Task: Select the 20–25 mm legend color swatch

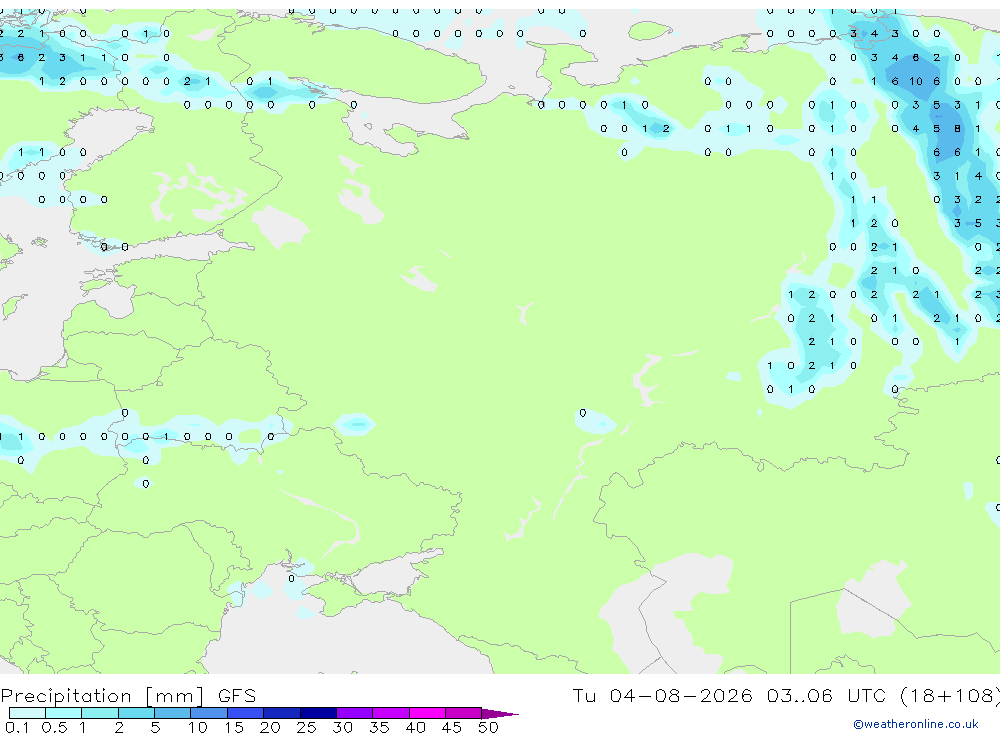Action: pyautogui.click(x=281, y=713)
